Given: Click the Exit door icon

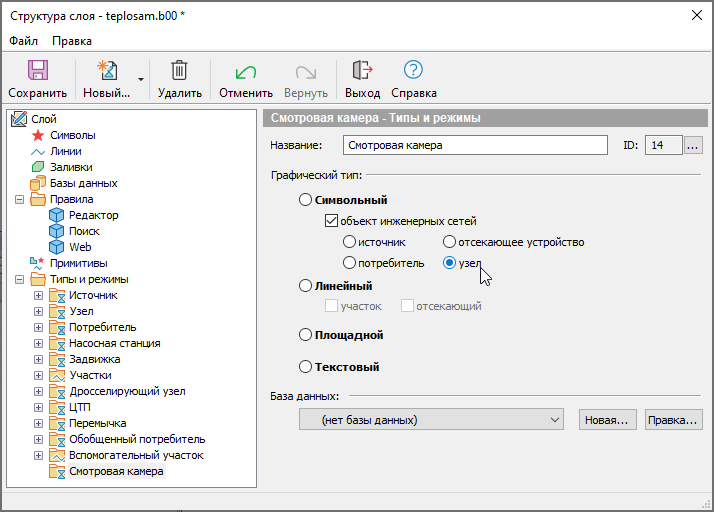Looking at the screenshot, I should point(362,71).
